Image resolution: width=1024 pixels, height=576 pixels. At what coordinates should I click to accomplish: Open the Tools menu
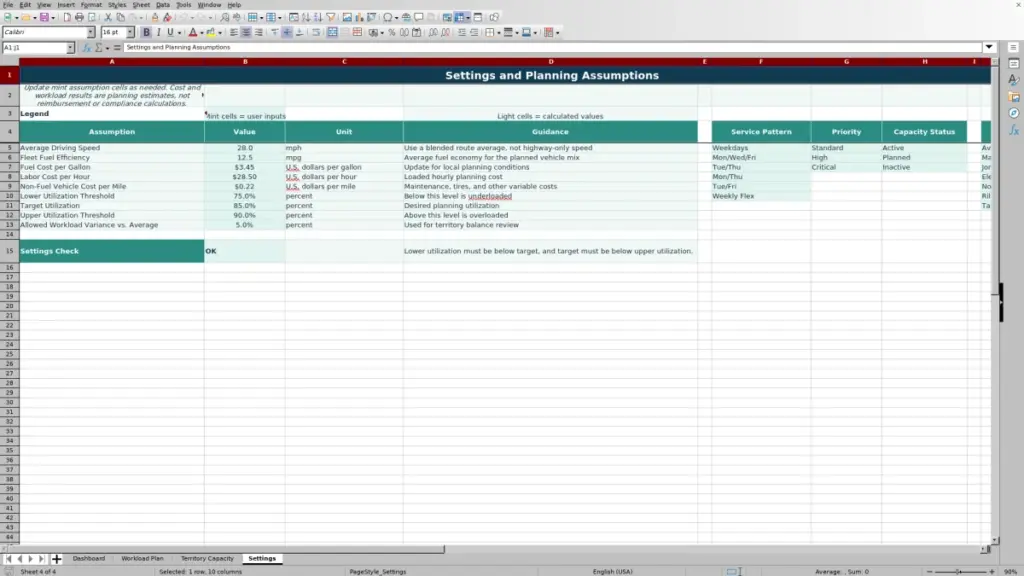(184, 5)
